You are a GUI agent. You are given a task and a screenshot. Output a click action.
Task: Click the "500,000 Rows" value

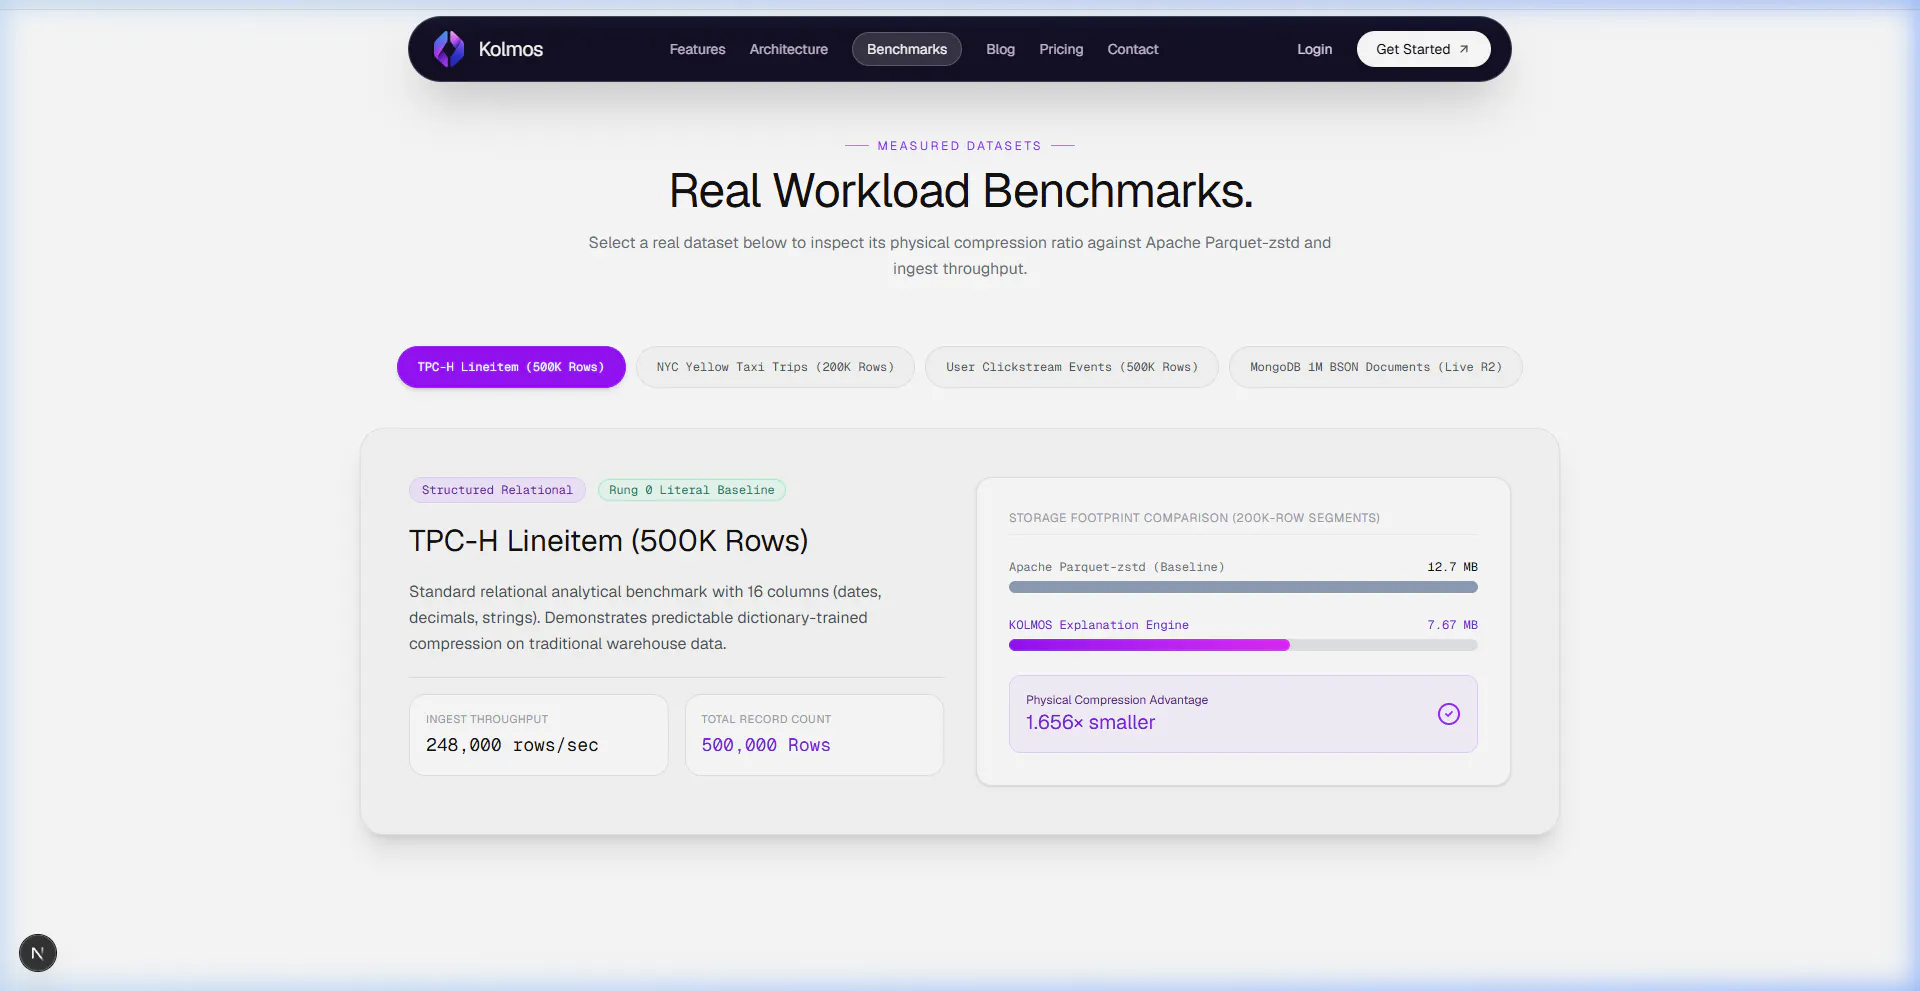tap(766, 745)
